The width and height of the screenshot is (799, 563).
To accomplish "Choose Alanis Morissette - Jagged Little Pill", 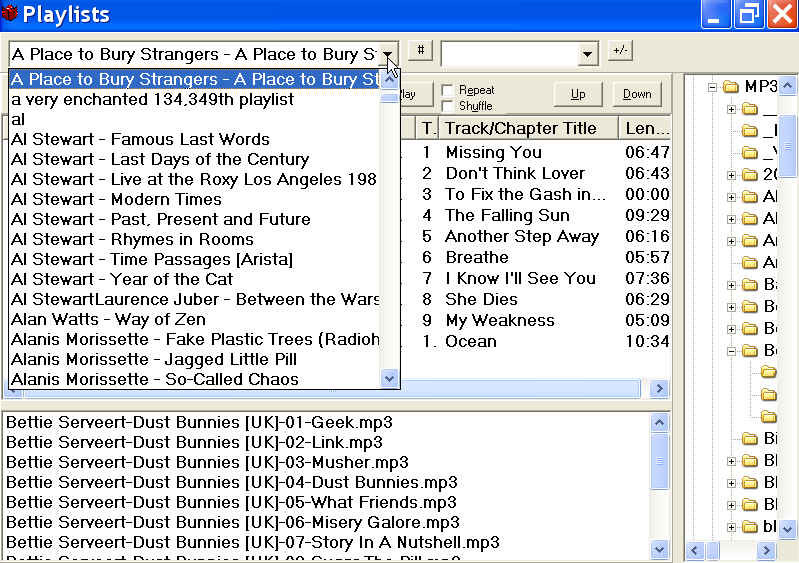I will [195, 359].
